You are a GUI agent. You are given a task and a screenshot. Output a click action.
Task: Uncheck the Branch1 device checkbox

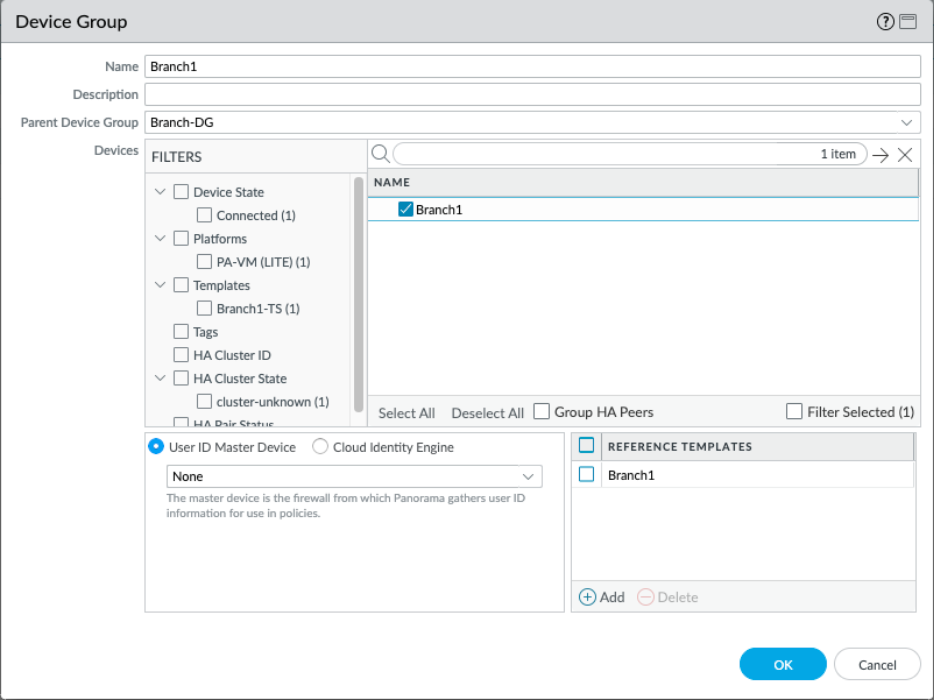(406, 210)
